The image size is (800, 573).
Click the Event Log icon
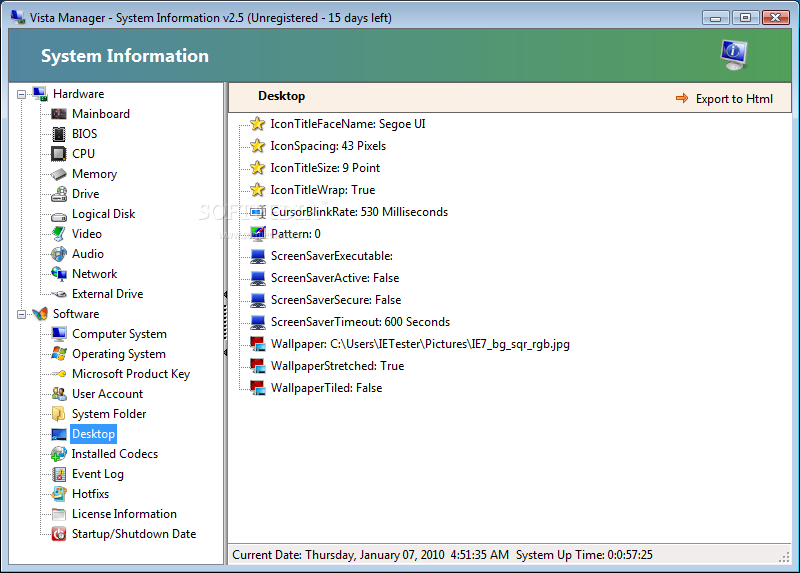59,474
